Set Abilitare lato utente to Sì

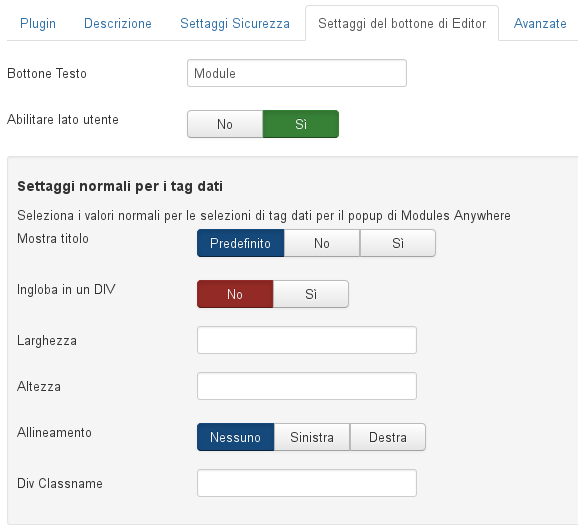(x=301, y=124)
